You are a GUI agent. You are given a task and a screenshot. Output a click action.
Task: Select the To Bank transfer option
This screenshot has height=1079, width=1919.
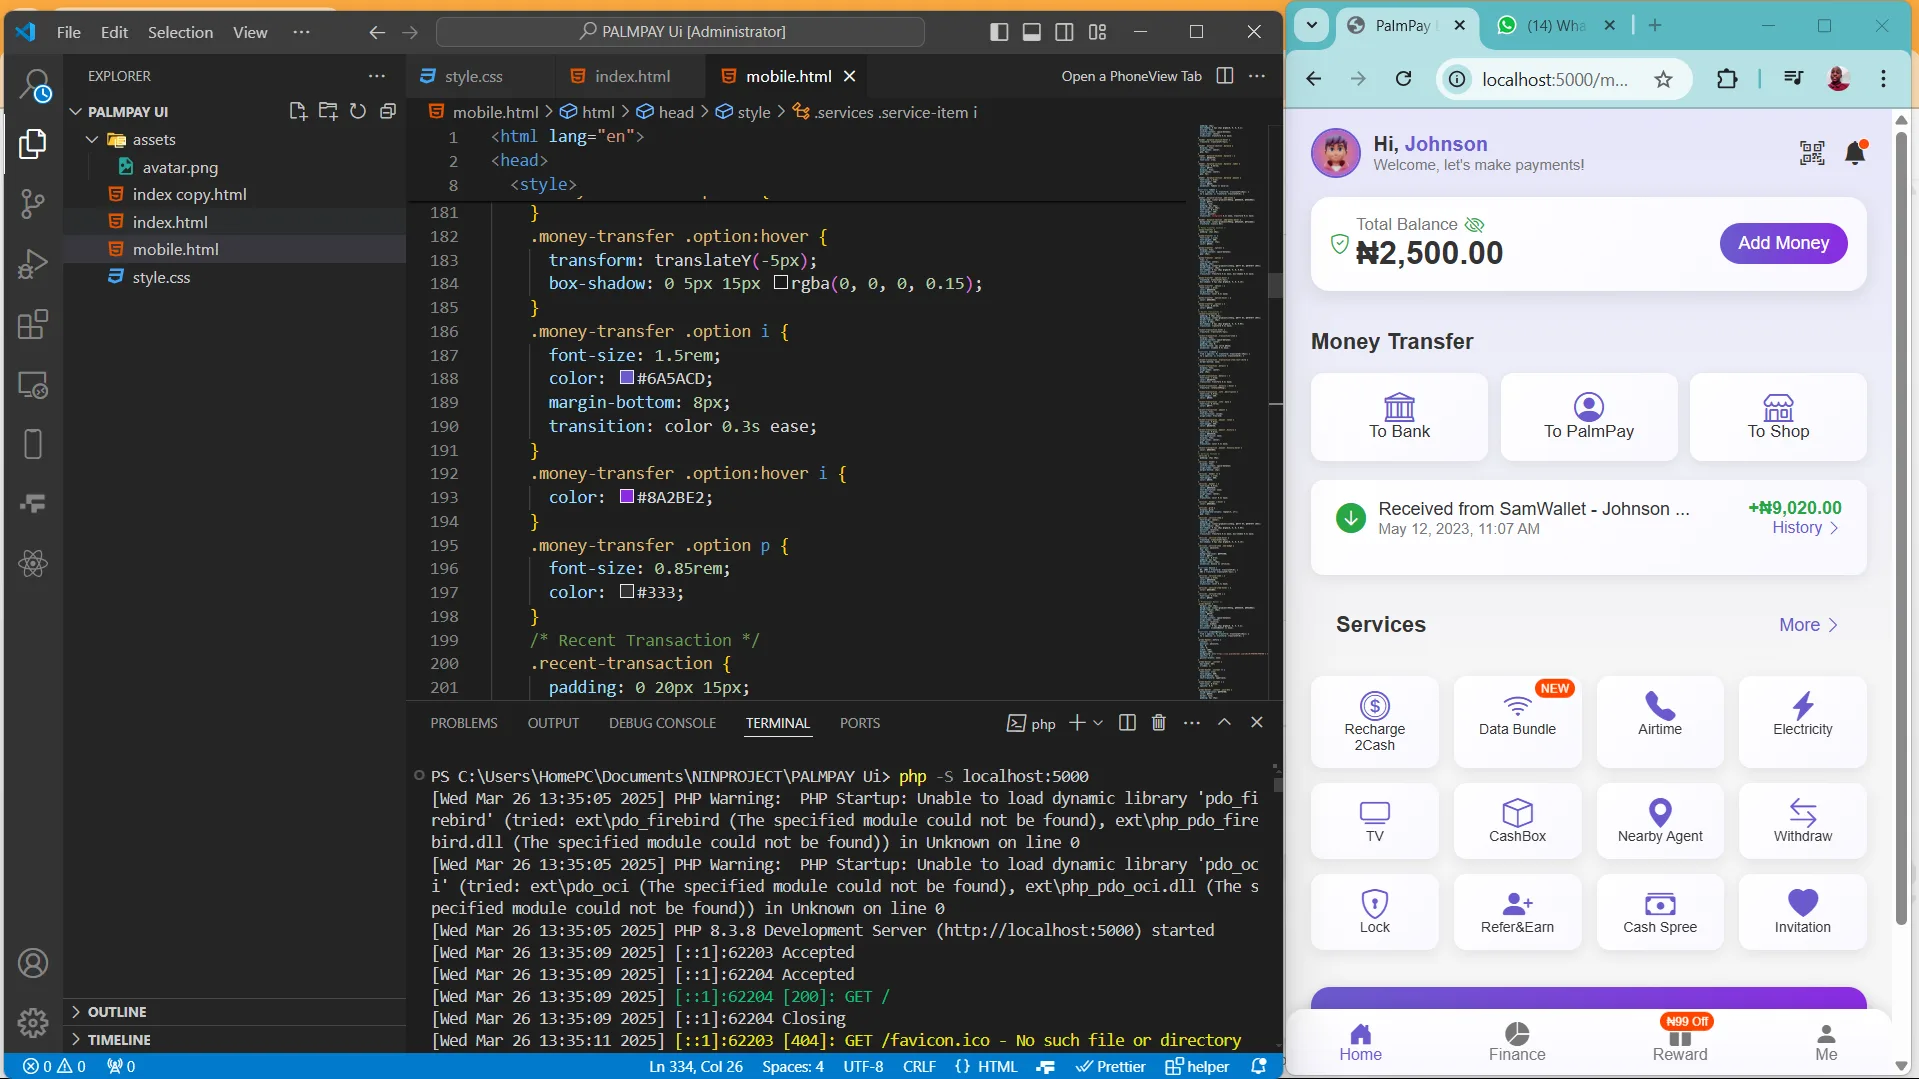(x=1399, y=417)
